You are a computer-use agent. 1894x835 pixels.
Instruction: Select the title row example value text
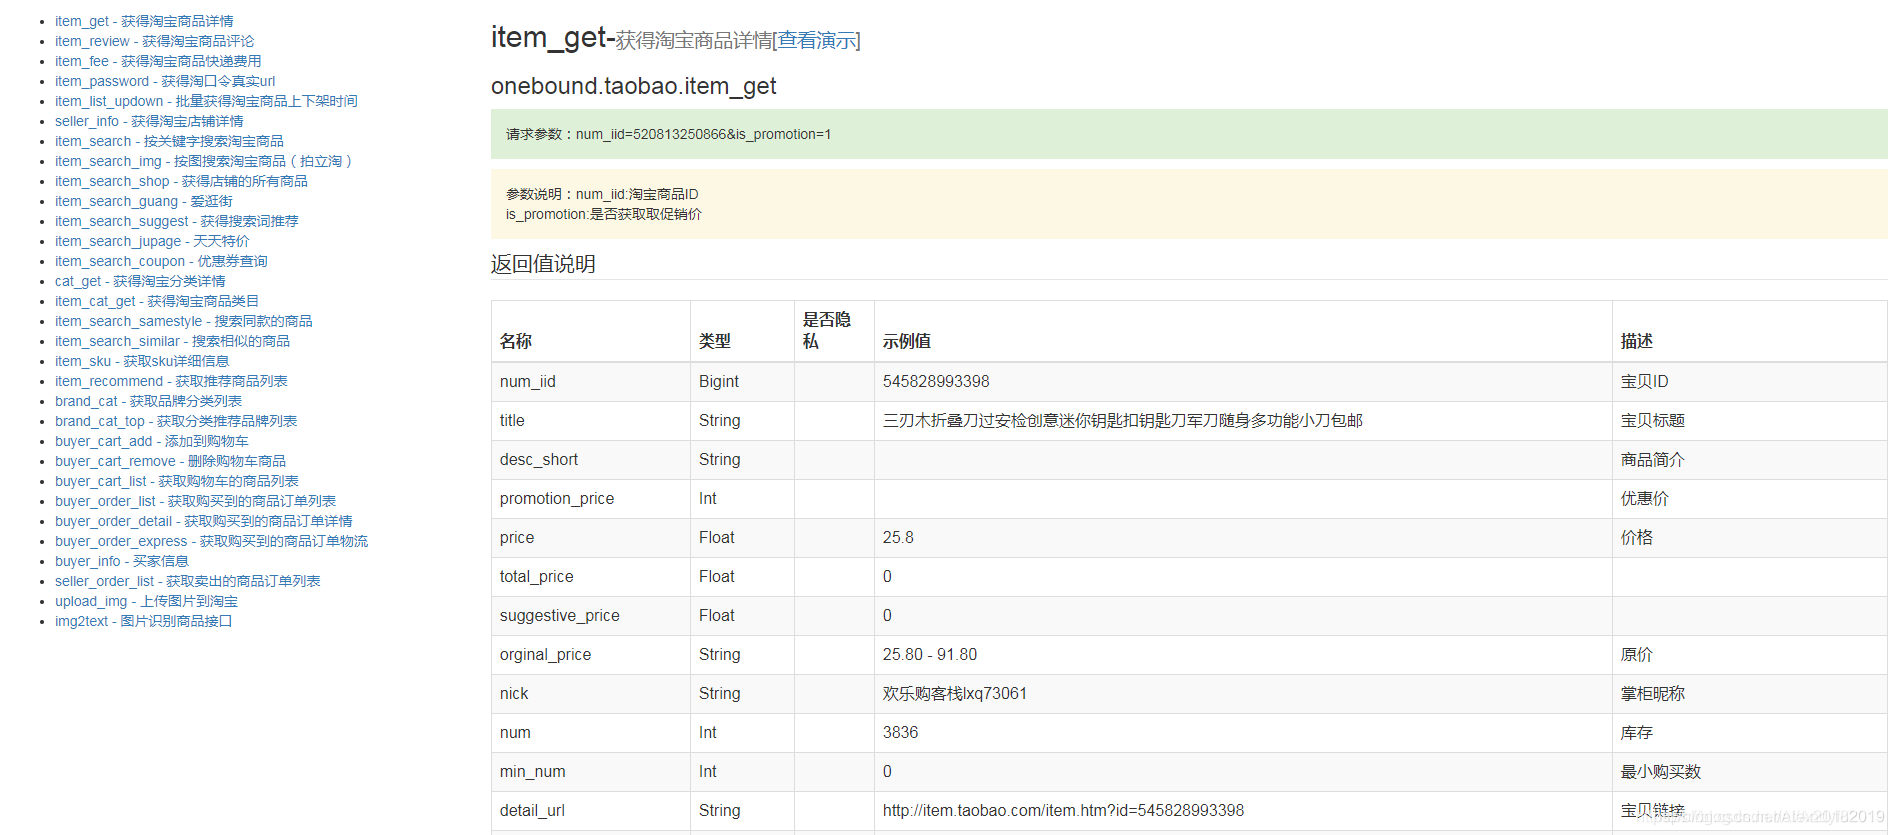[x=1123, y=420]
